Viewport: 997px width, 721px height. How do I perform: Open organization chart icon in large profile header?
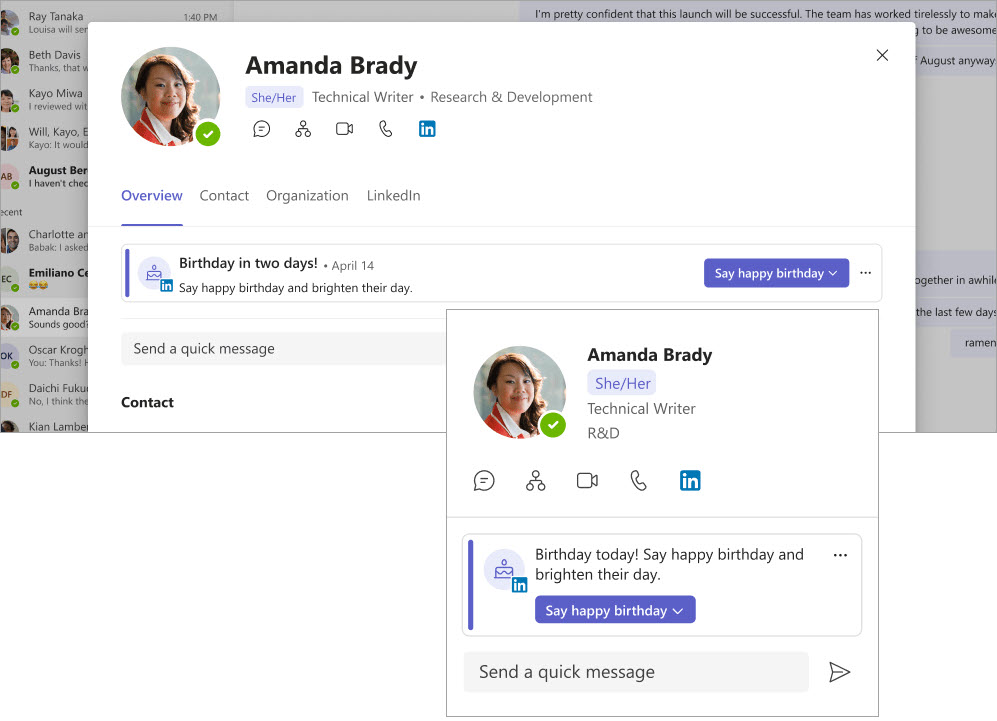[x=303, y=129]
